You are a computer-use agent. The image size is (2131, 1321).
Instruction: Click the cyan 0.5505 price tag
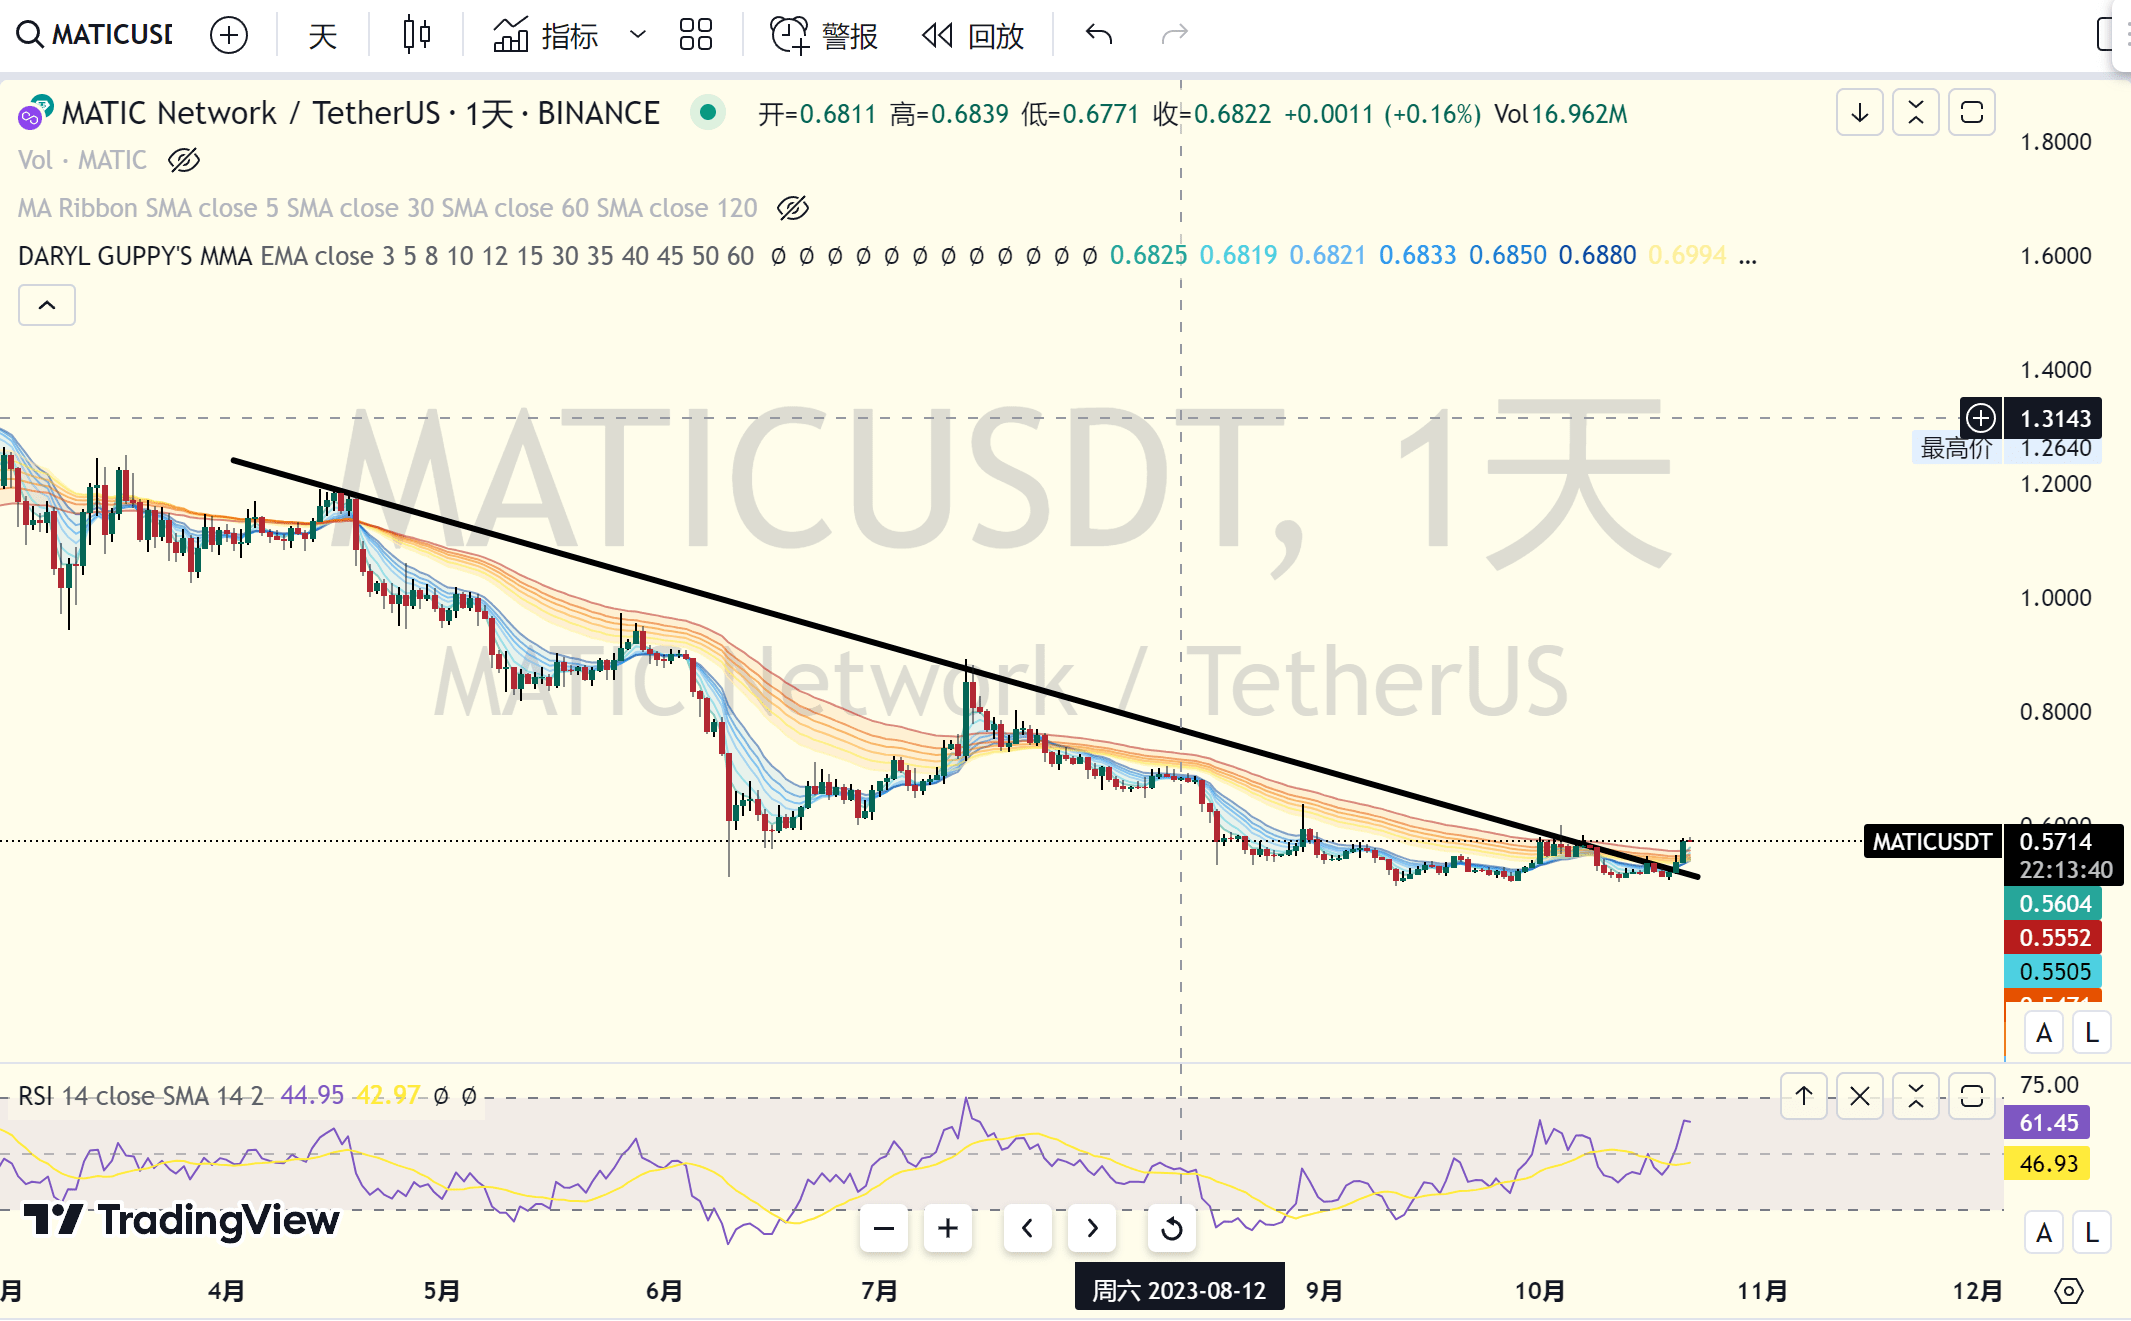click(2055, 972)
